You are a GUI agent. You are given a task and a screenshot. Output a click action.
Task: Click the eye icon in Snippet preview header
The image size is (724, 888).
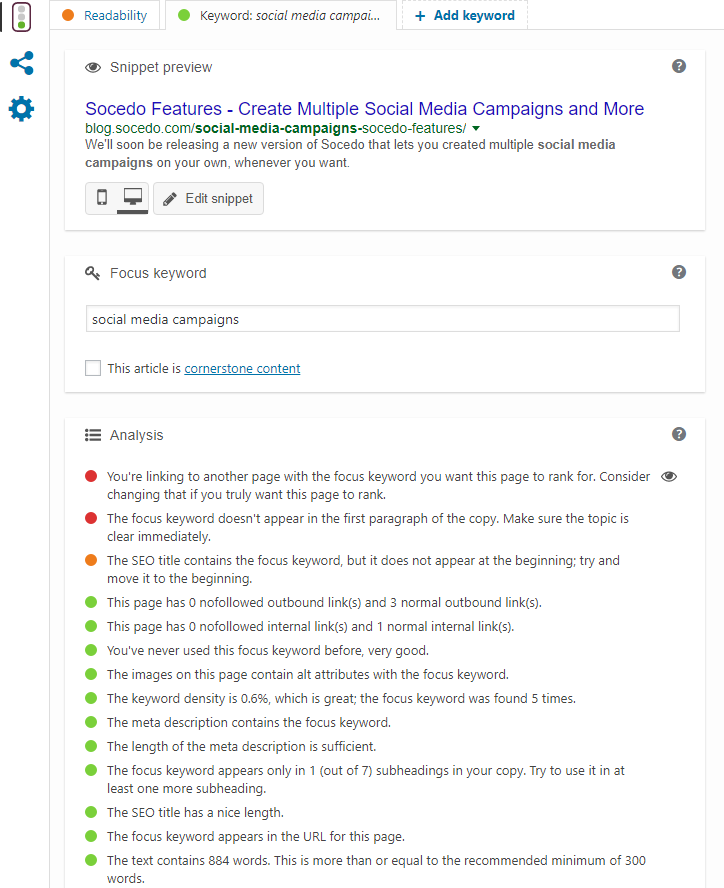[x=93, y=67]
